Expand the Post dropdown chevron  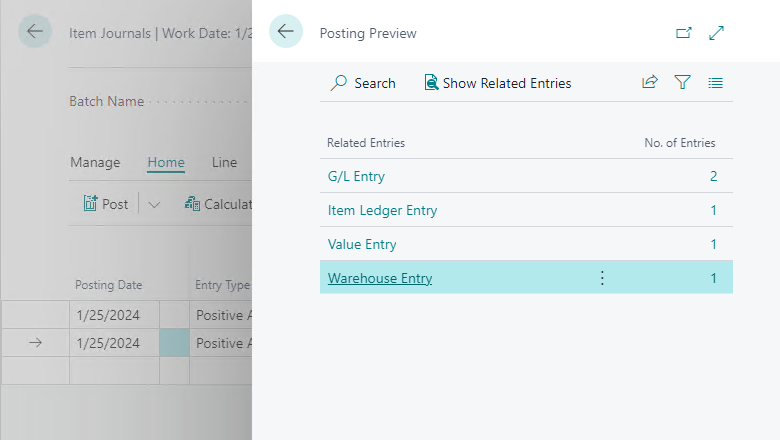point(154,205)
